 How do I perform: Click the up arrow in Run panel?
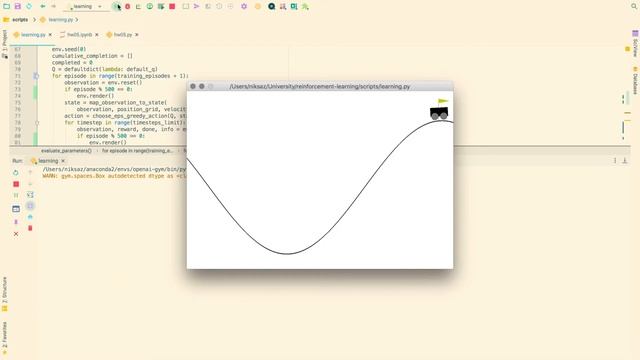click(x=30, y=173)
